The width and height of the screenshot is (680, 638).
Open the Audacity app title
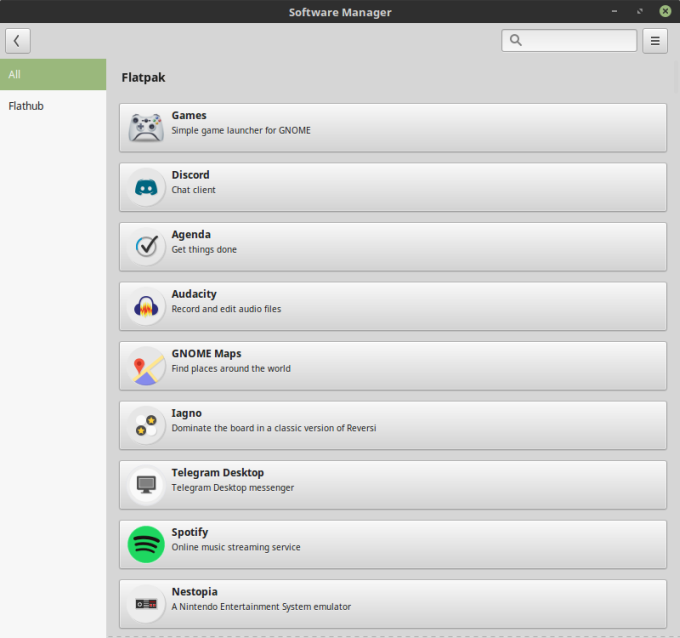(194, 294)
